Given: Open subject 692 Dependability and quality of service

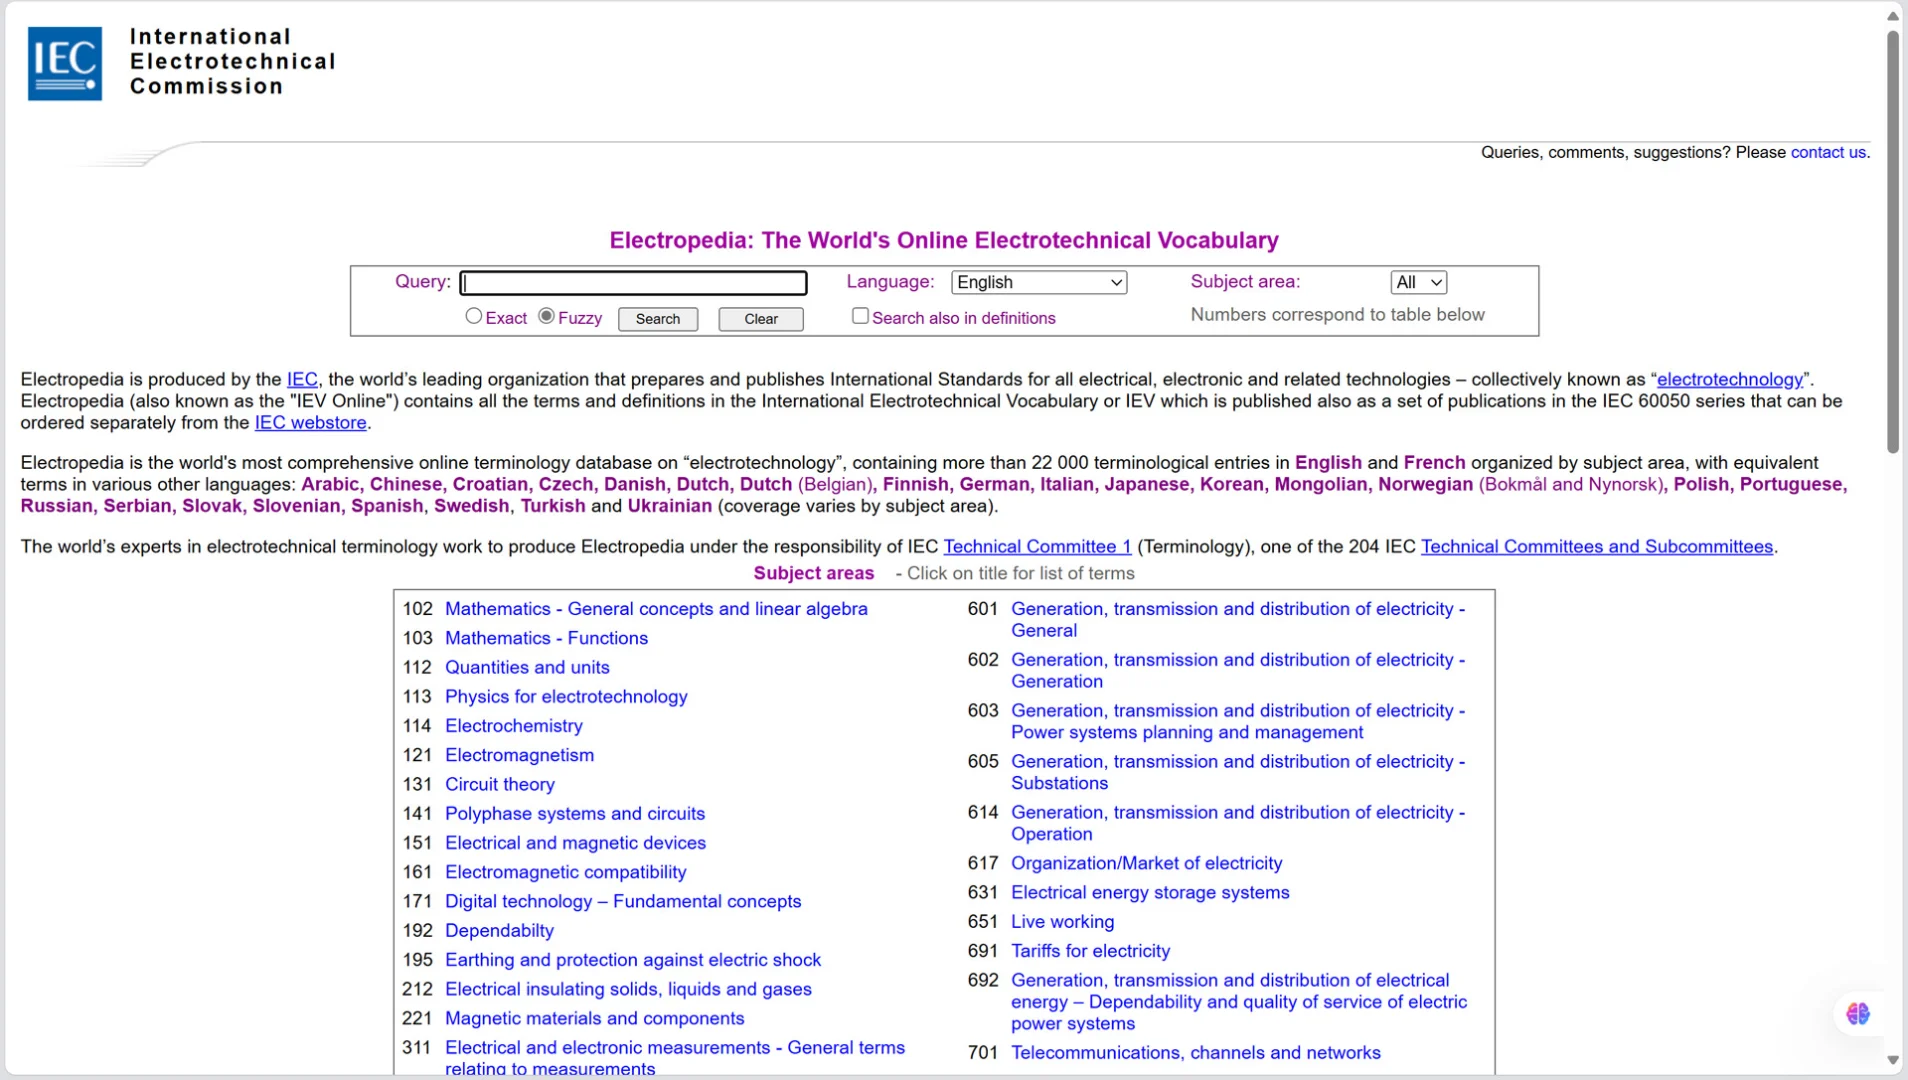Looking at the screenshot, I should tap(1239, 1002).
